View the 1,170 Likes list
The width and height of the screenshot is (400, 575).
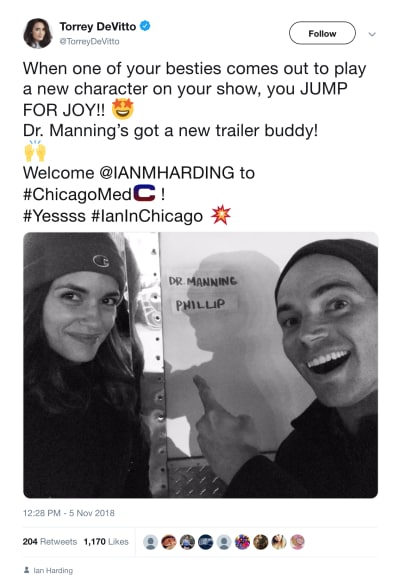click(106, 542)
